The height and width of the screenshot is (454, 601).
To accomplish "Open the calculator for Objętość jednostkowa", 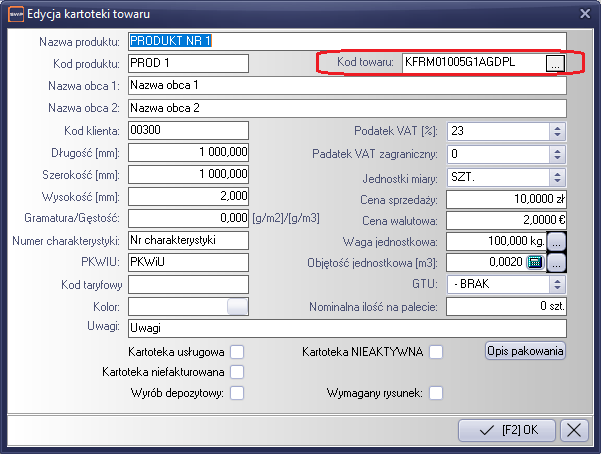I will tap(534, 263).
